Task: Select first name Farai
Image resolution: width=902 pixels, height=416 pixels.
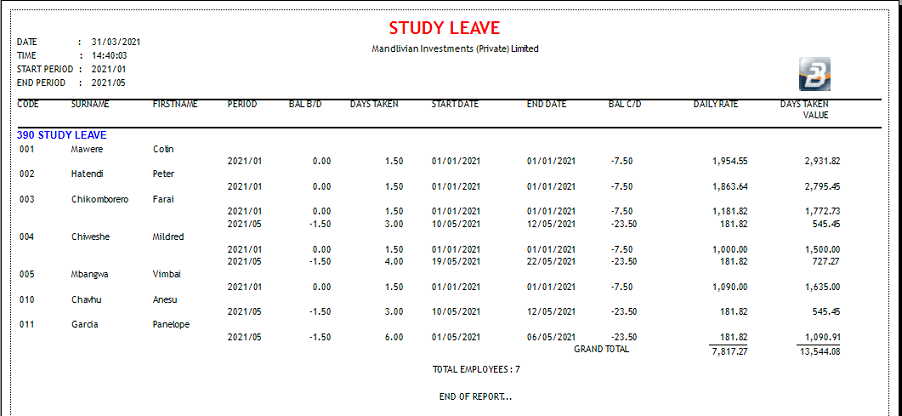Action: pos(163,200)
